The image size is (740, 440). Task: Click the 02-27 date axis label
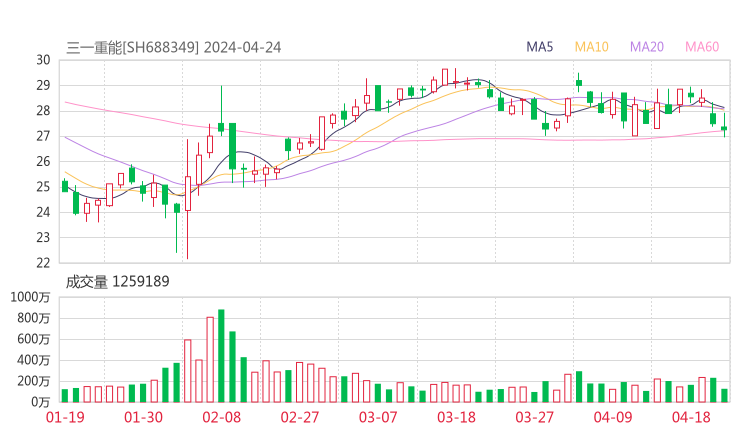tap(300, 417)
